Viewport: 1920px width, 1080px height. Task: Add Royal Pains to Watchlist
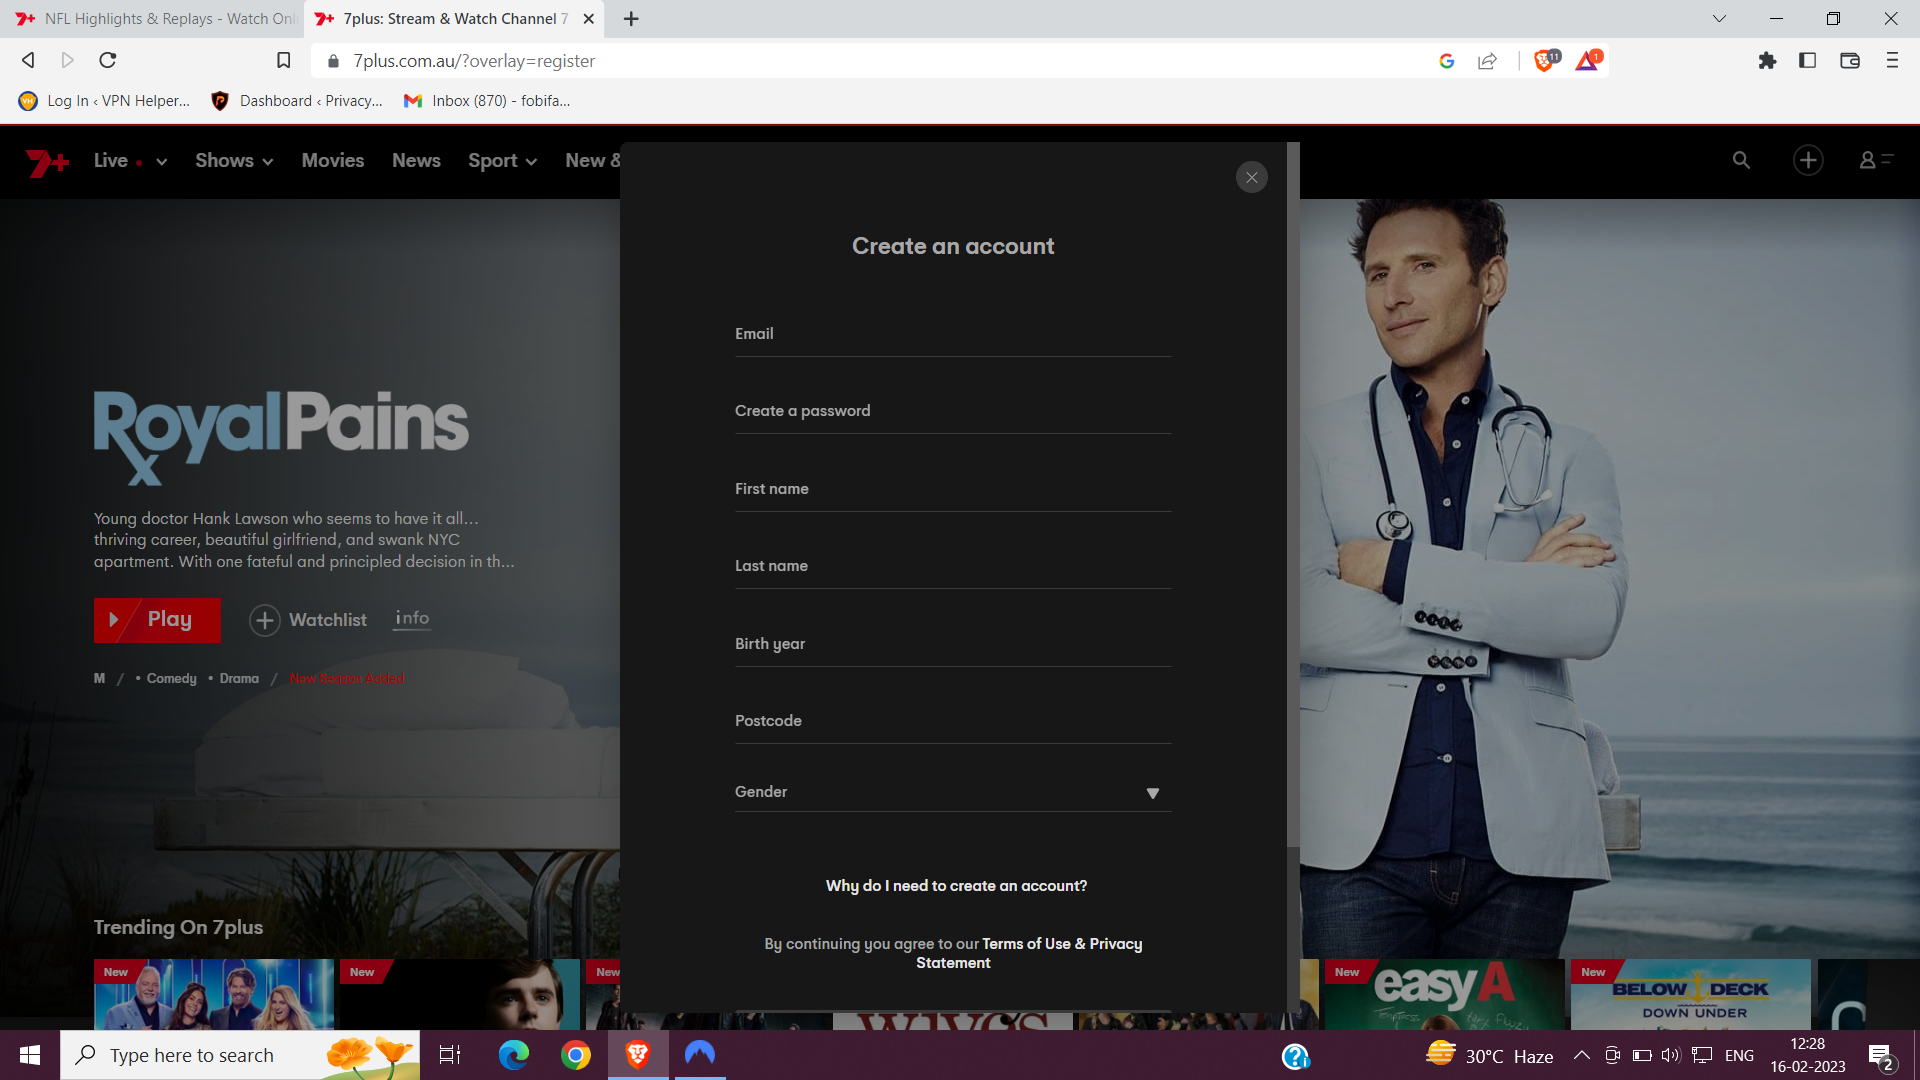coord(308,620)
